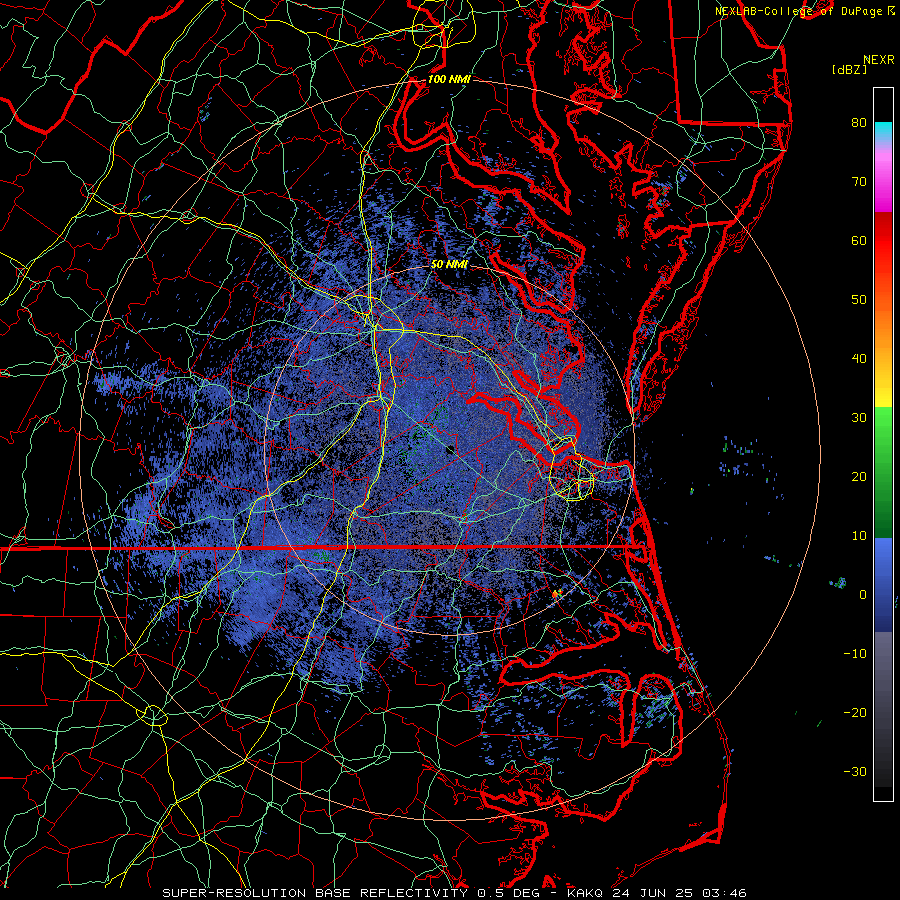
Task: Click the 50 dBZ scale value
Action: pos(859,300)
